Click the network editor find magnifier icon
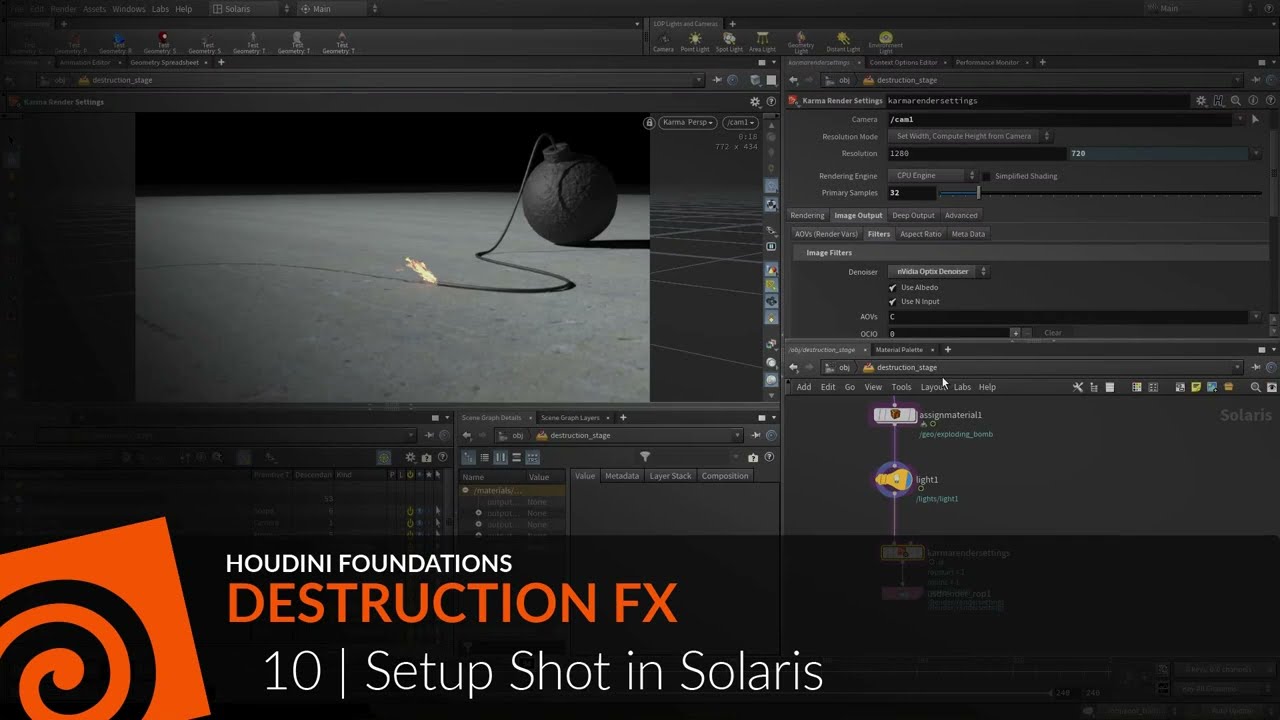 pyautogui.click(x=1256, y=387)
